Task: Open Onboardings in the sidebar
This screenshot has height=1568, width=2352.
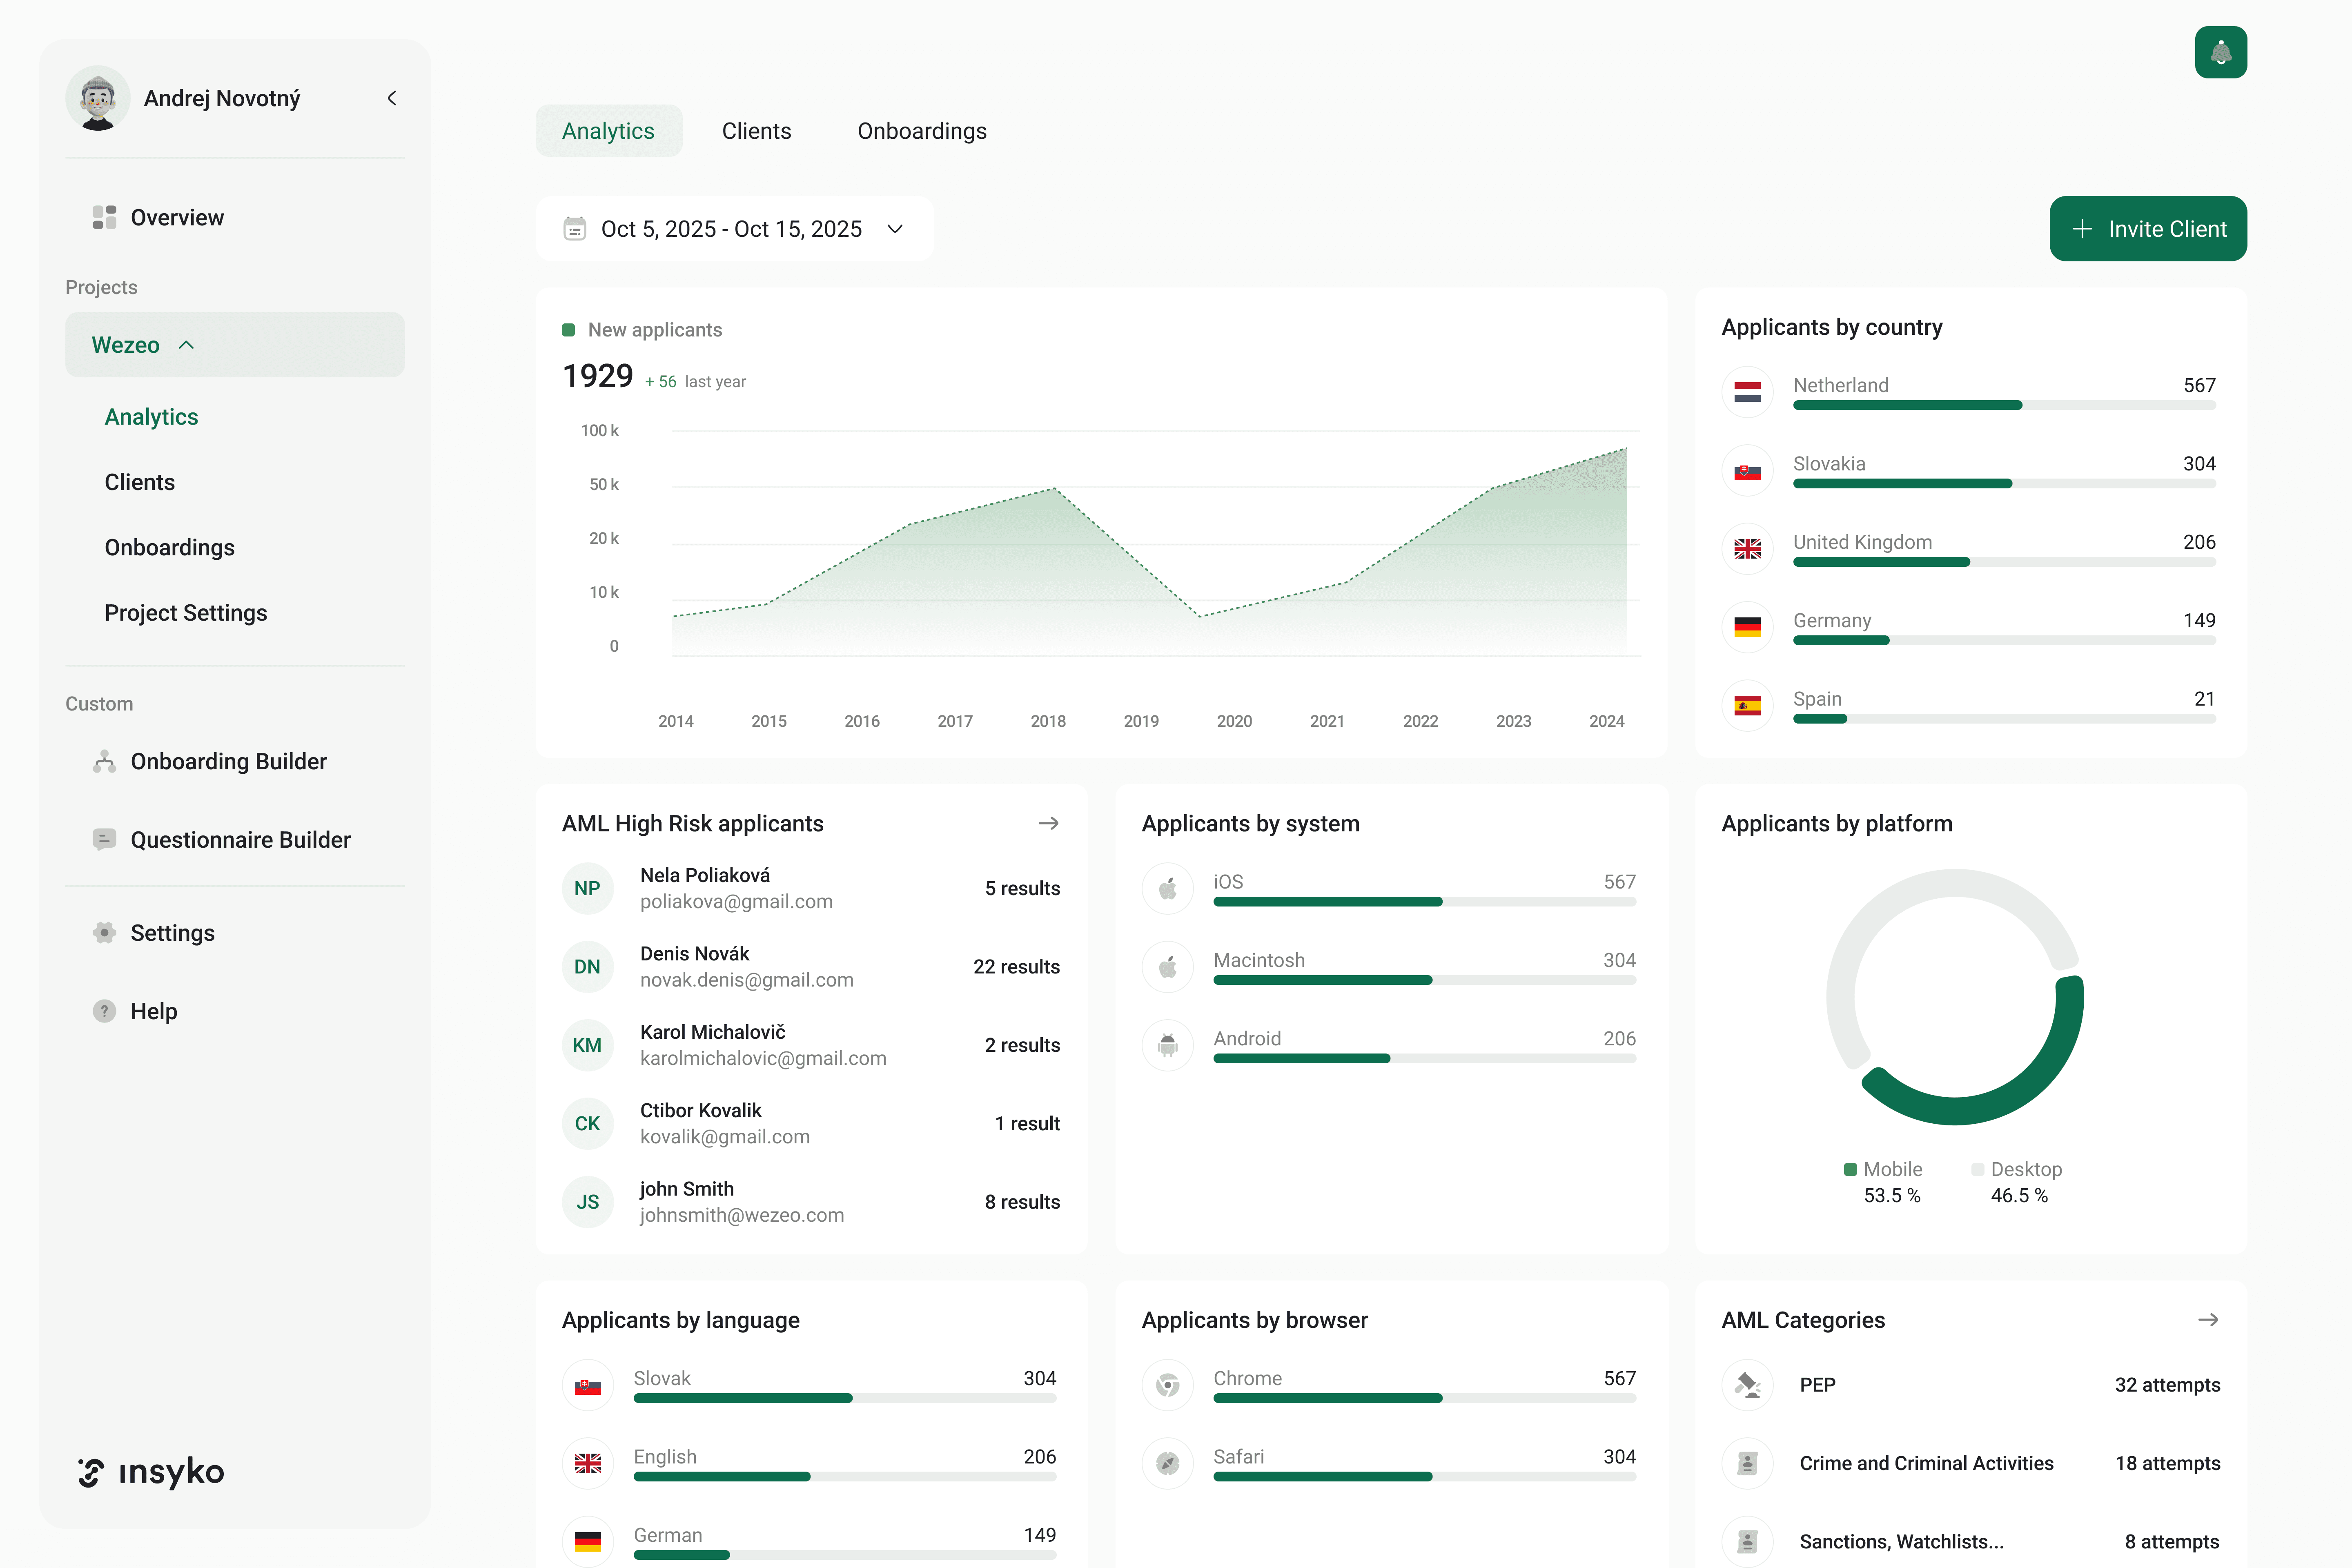Action: coord(170,547)
